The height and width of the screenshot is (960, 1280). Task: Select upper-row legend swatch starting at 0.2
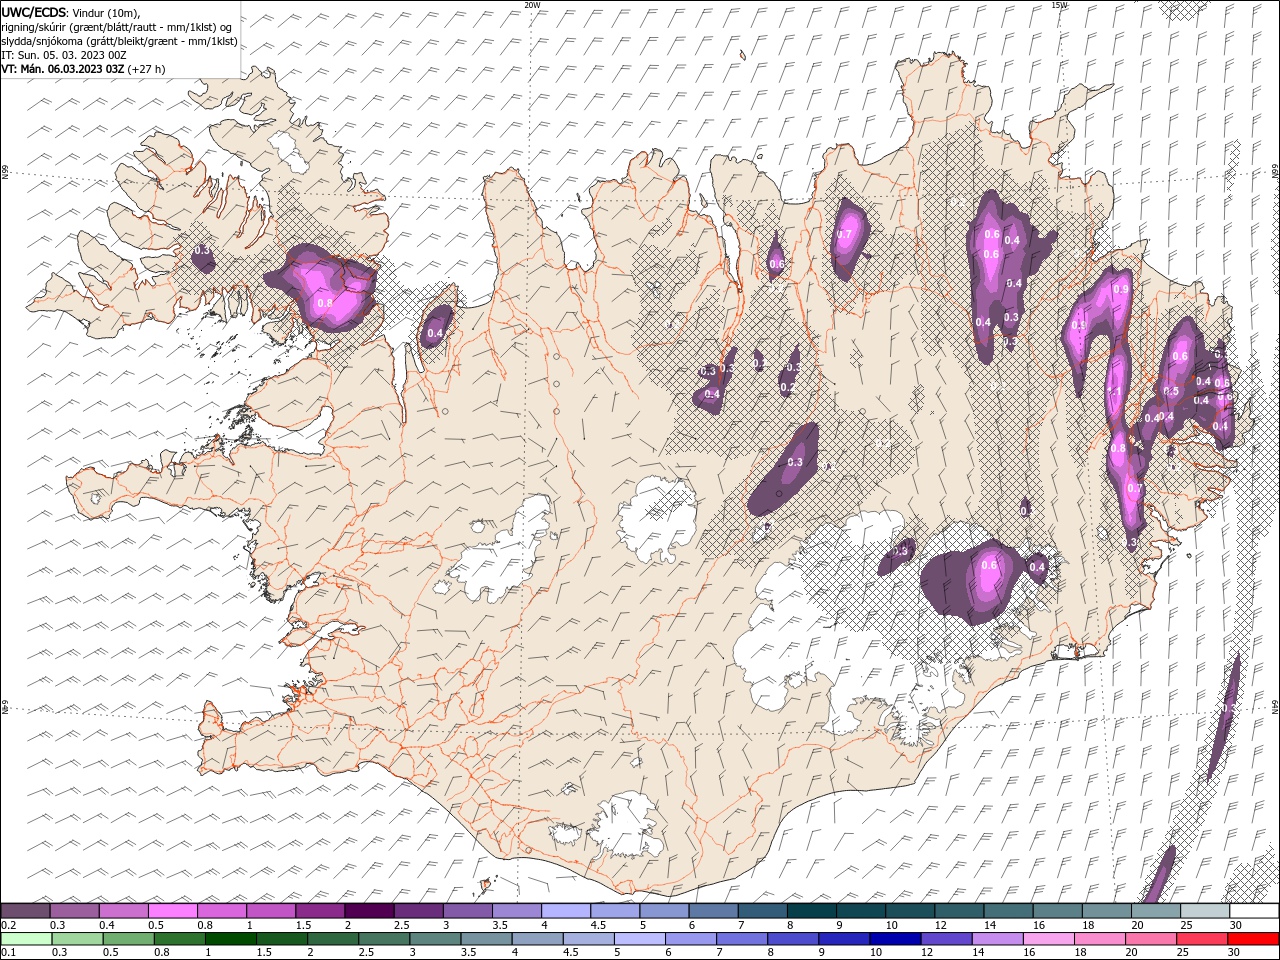(25, 911)
